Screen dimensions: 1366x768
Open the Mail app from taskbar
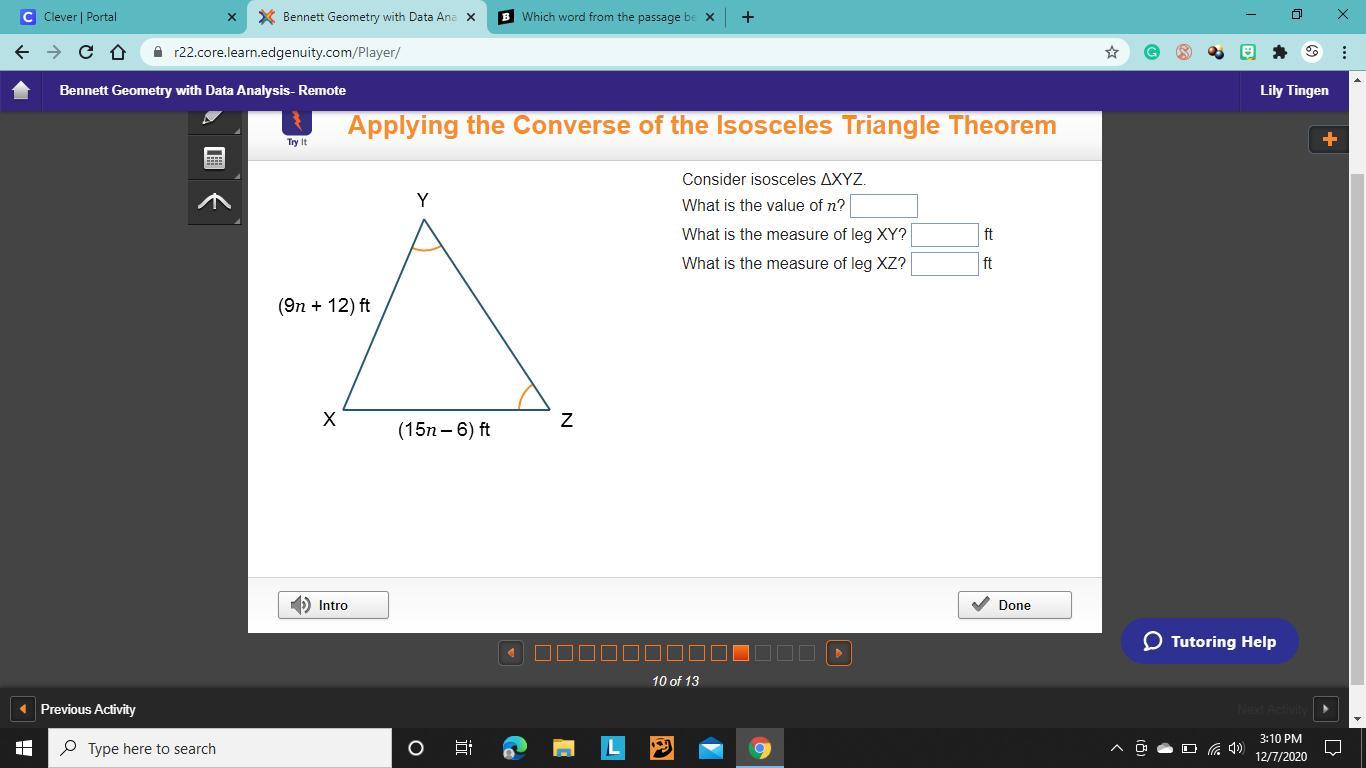(711, 748)
